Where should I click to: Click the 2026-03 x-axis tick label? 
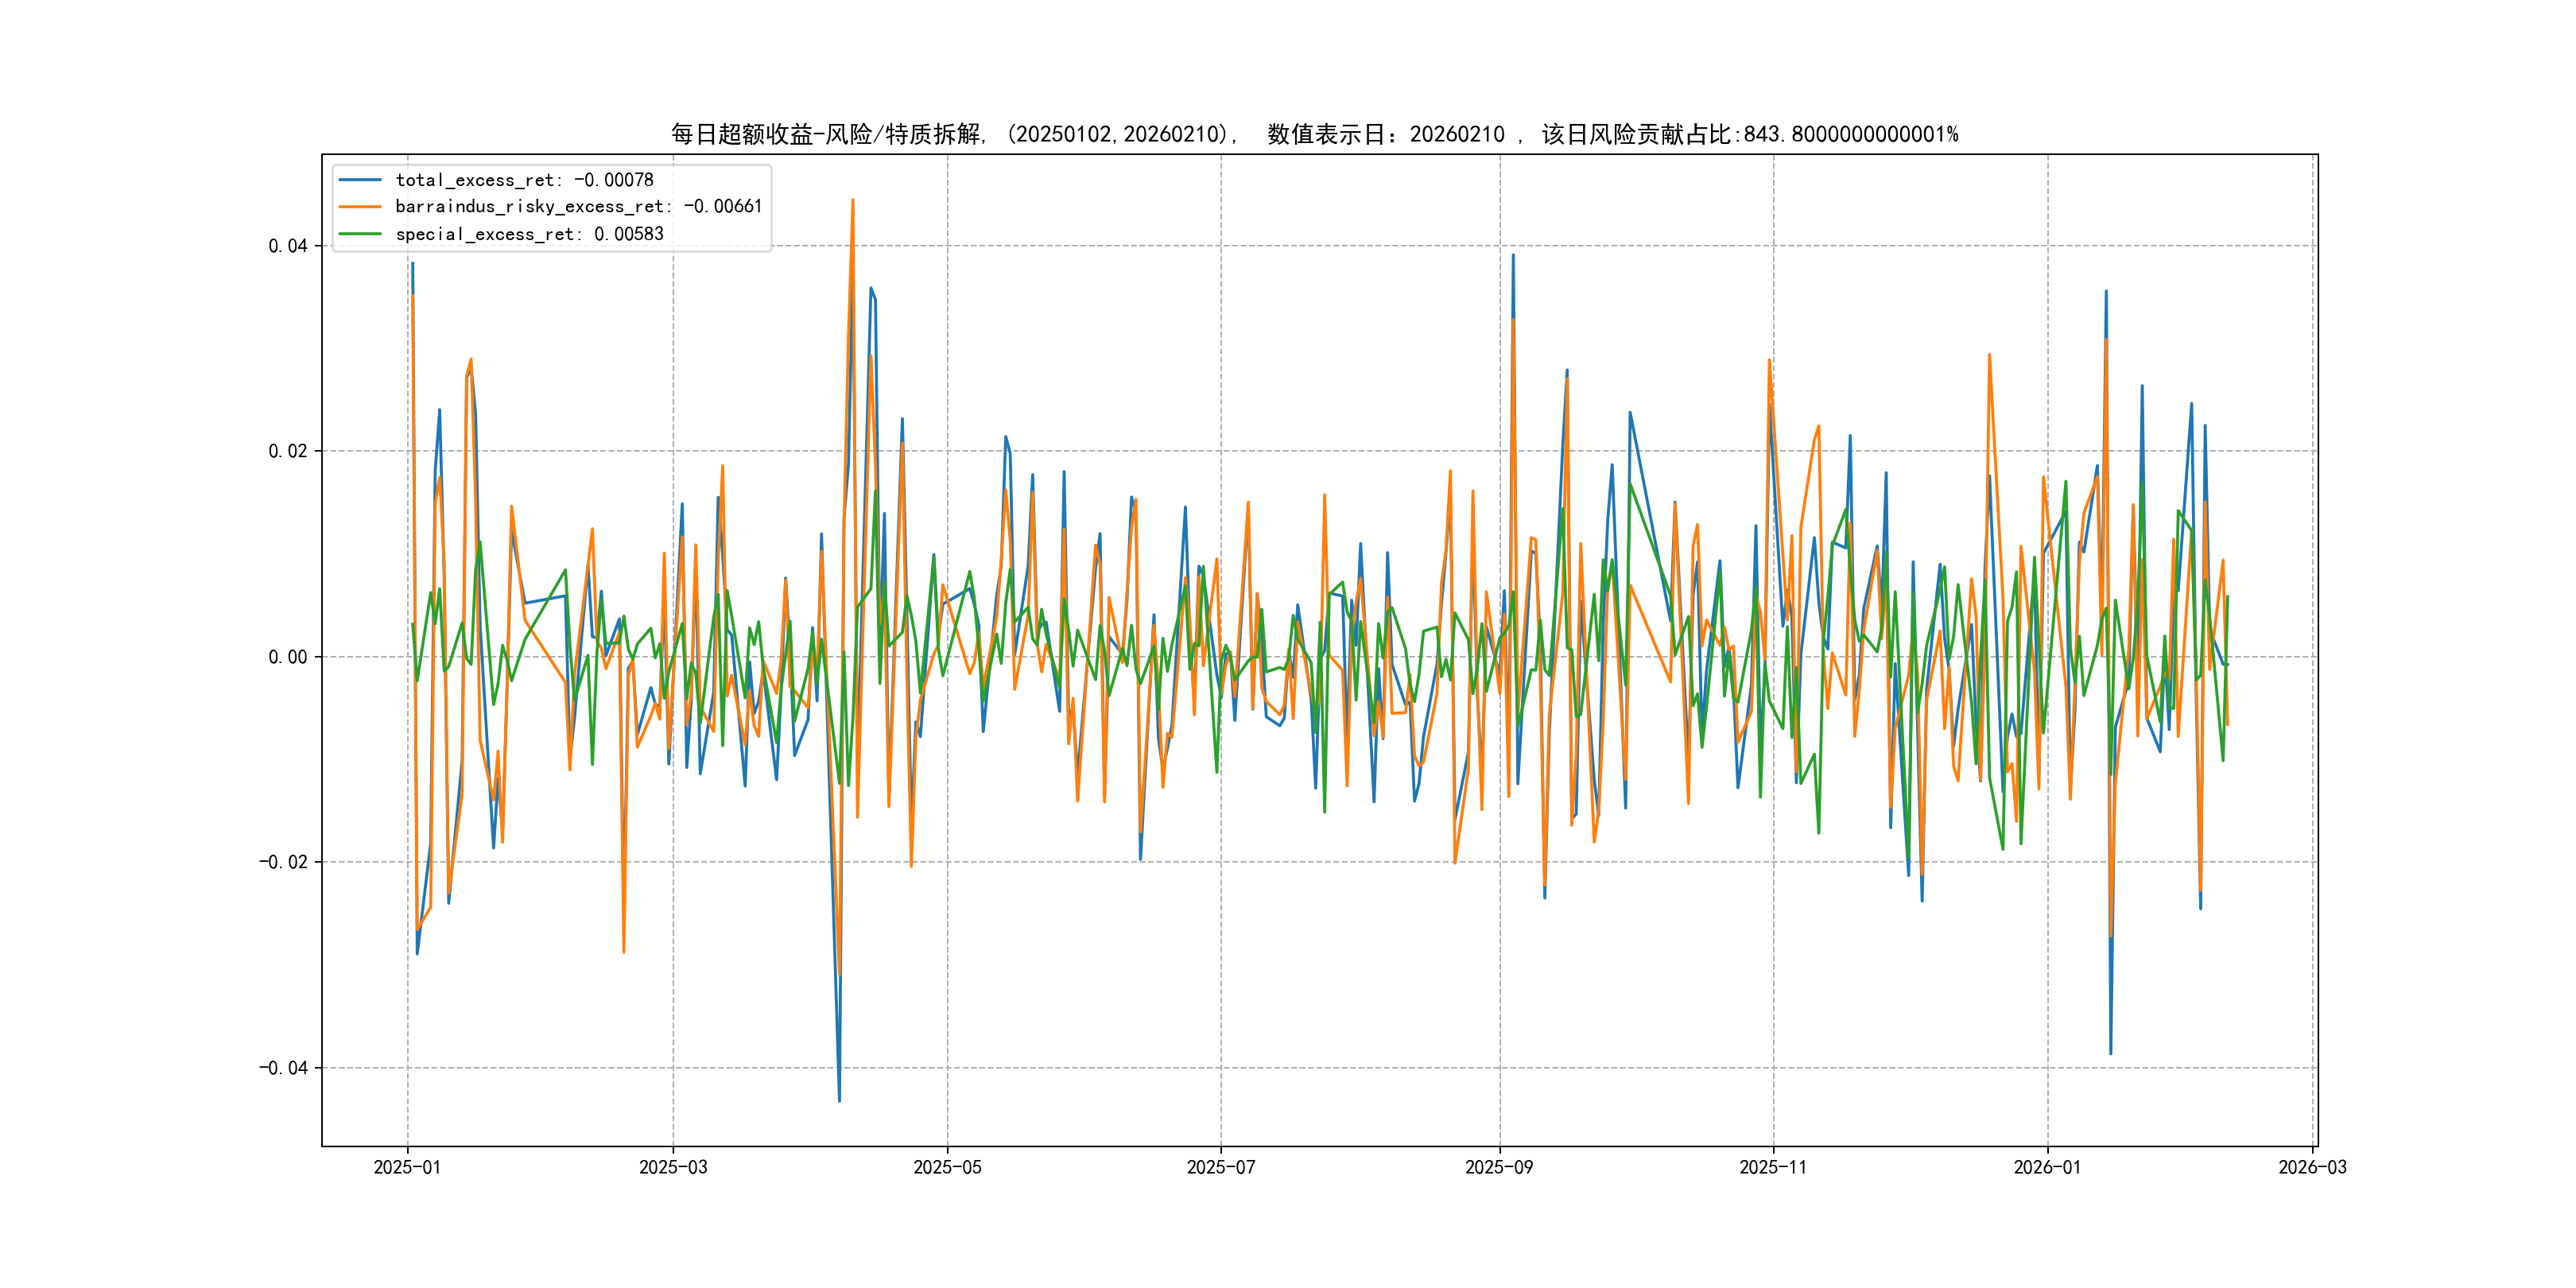(x=2312, y=1167)
